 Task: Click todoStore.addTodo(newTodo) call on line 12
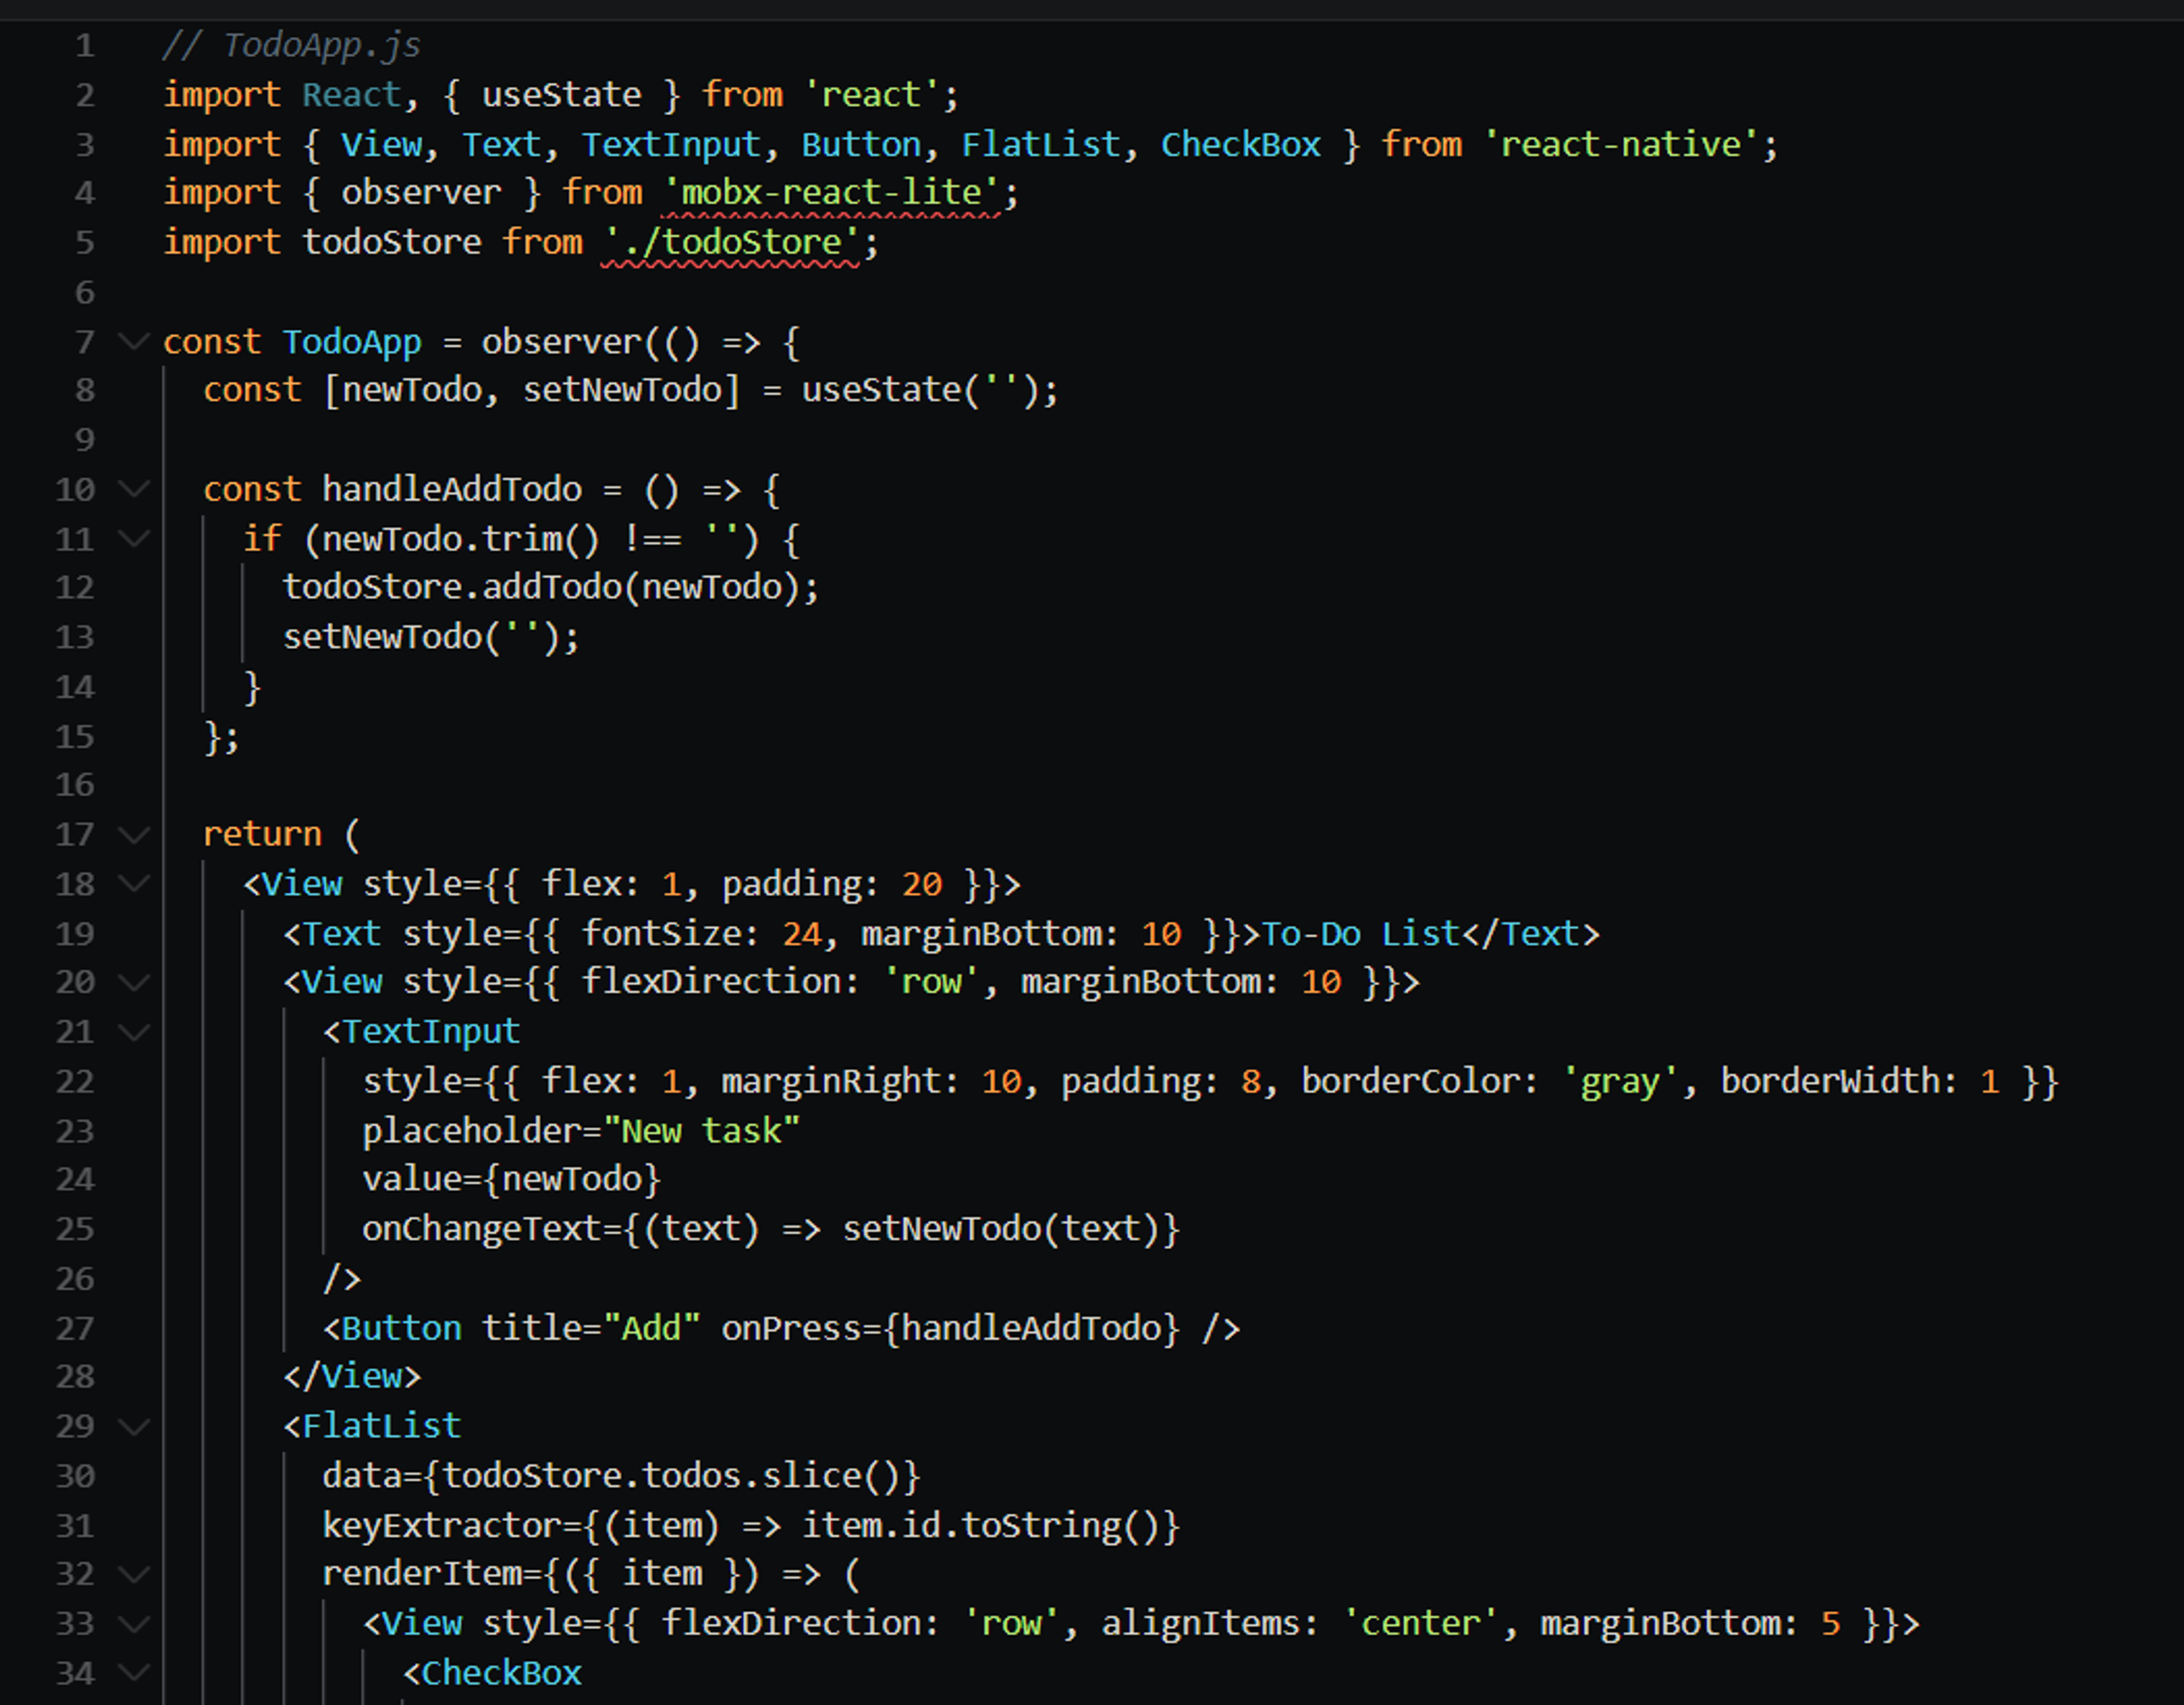(541, 587)
